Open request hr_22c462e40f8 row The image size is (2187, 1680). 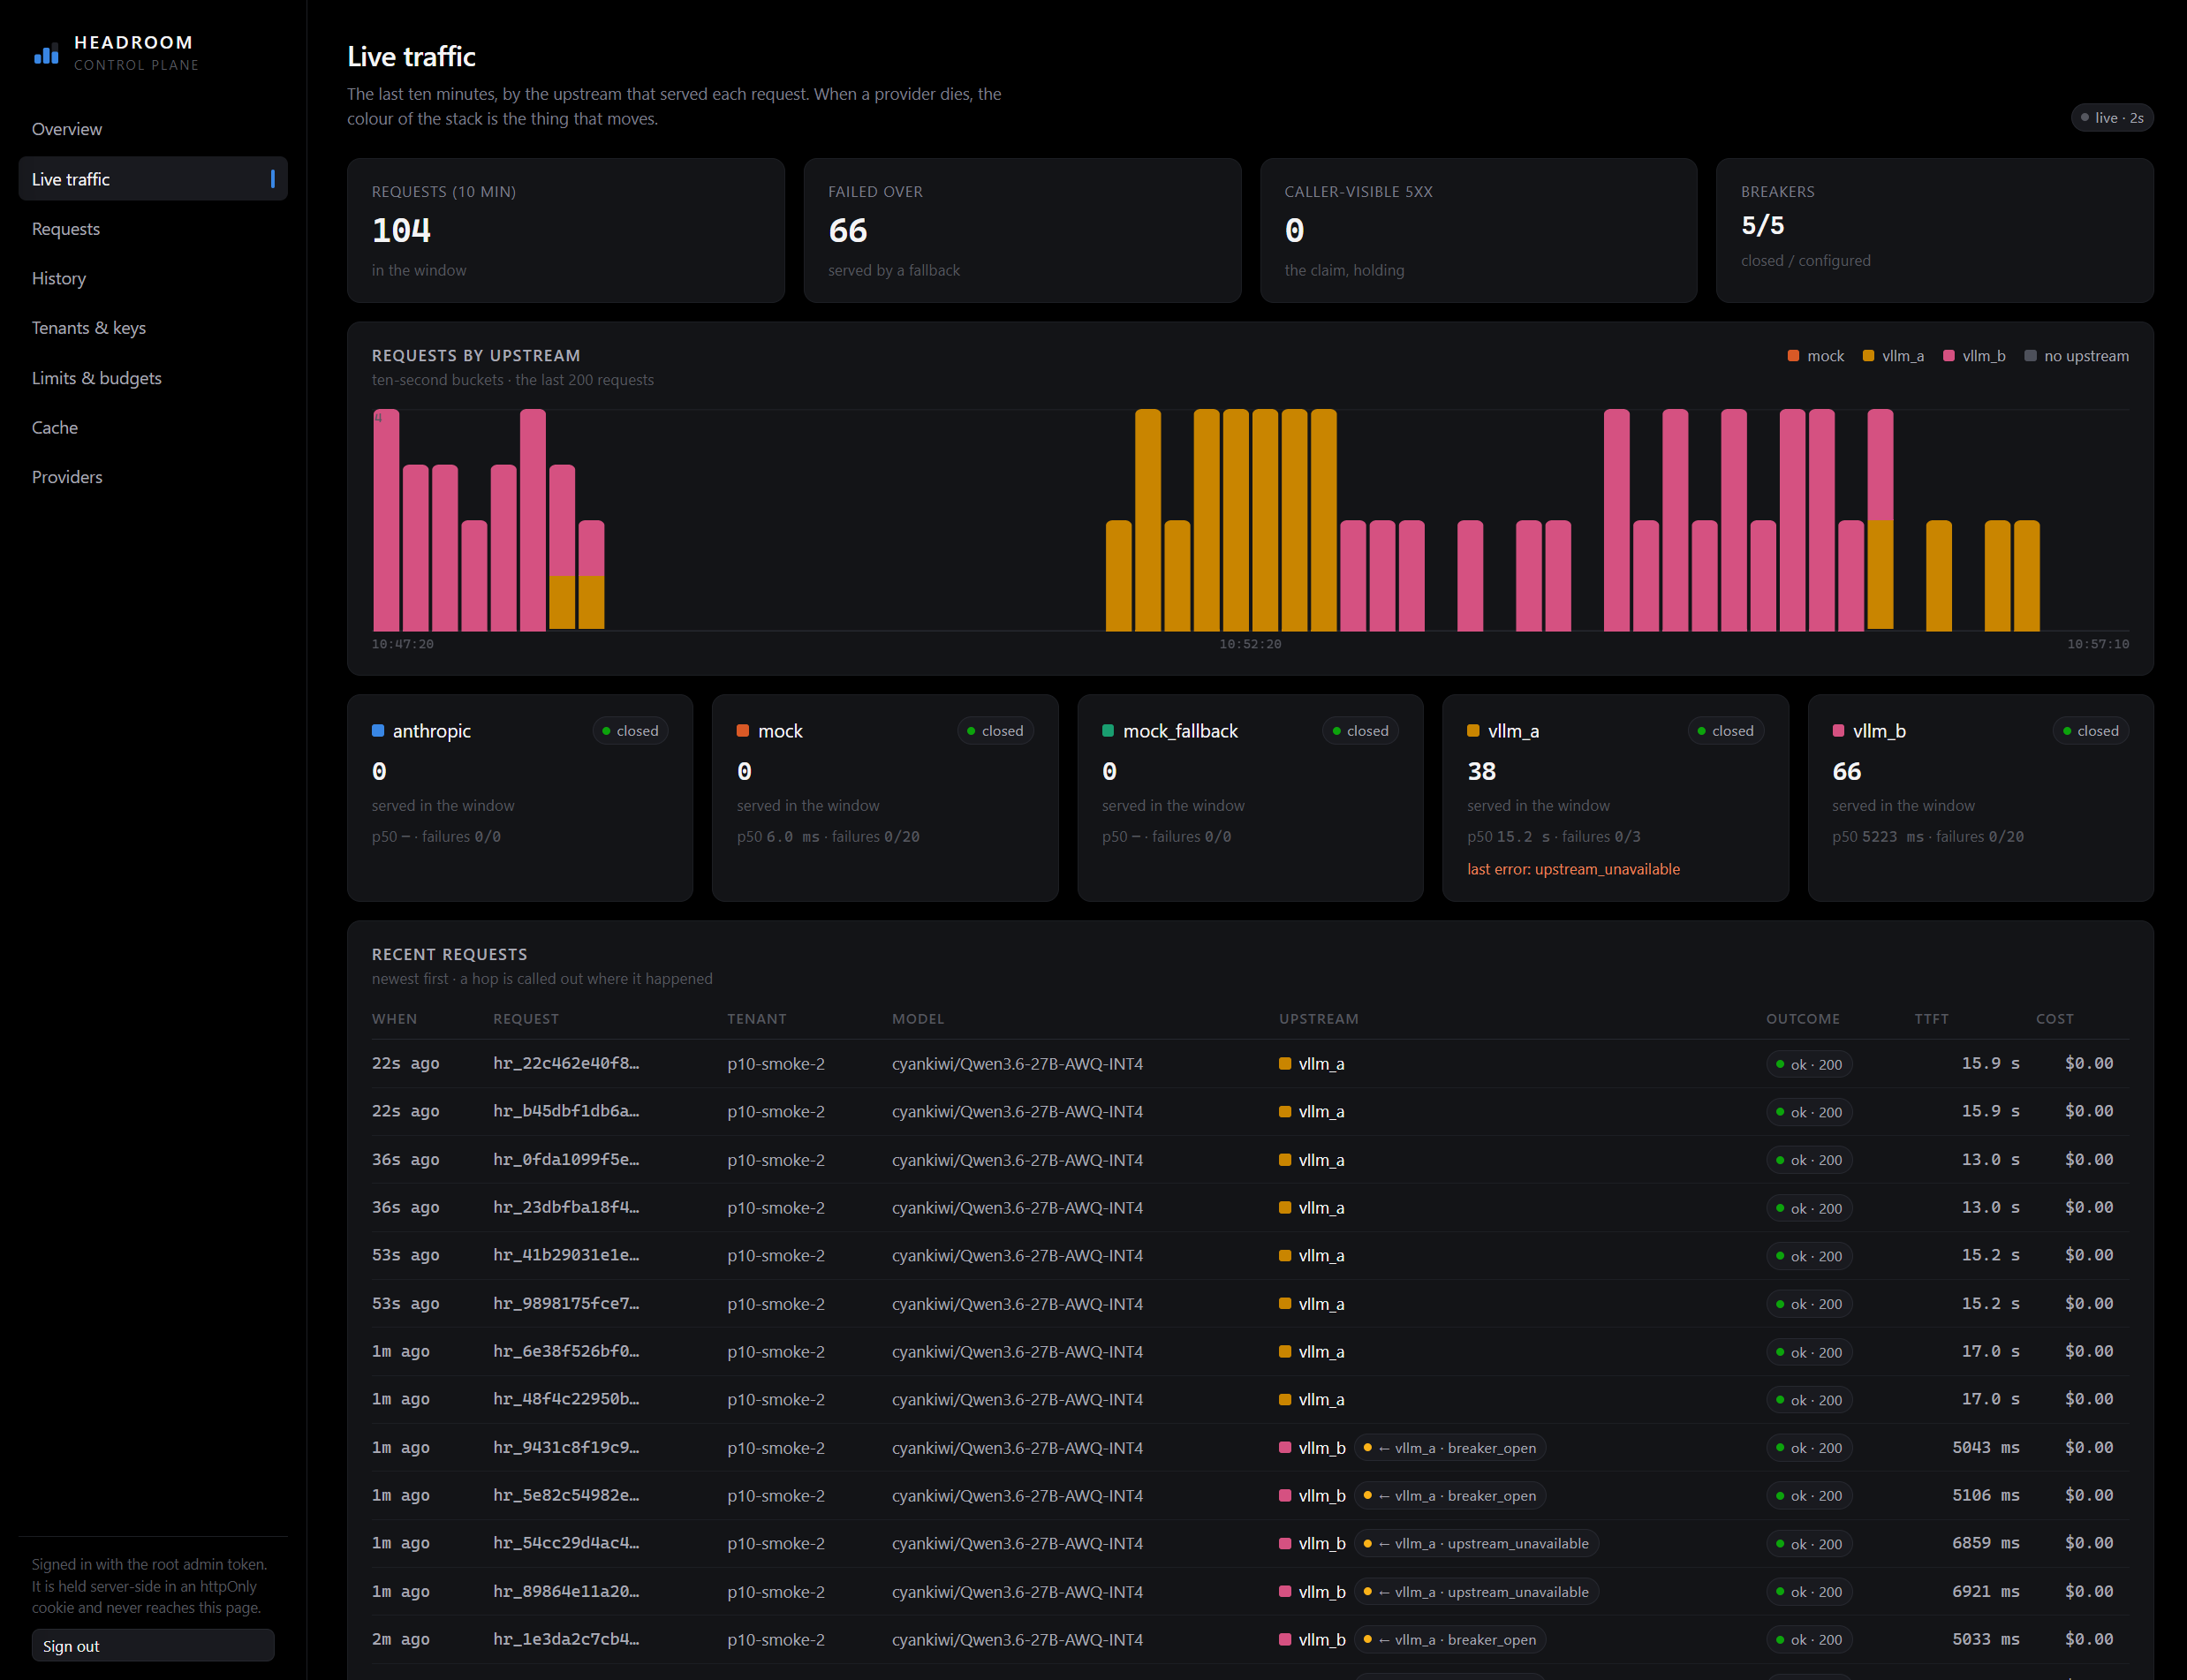[1250, 1064]
